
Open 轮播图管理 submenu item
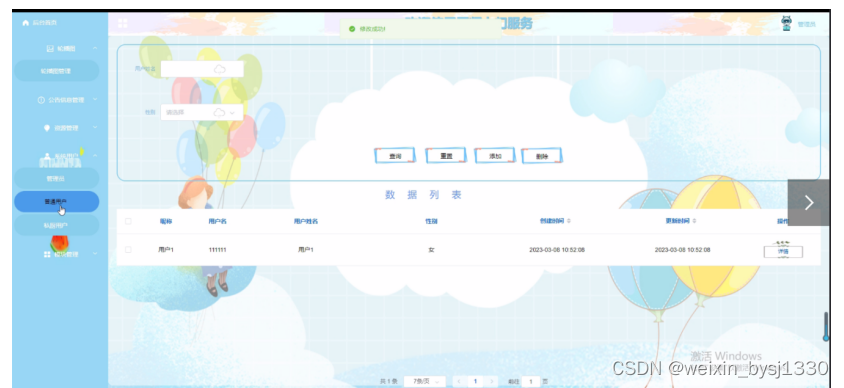(x=56, y=71)
